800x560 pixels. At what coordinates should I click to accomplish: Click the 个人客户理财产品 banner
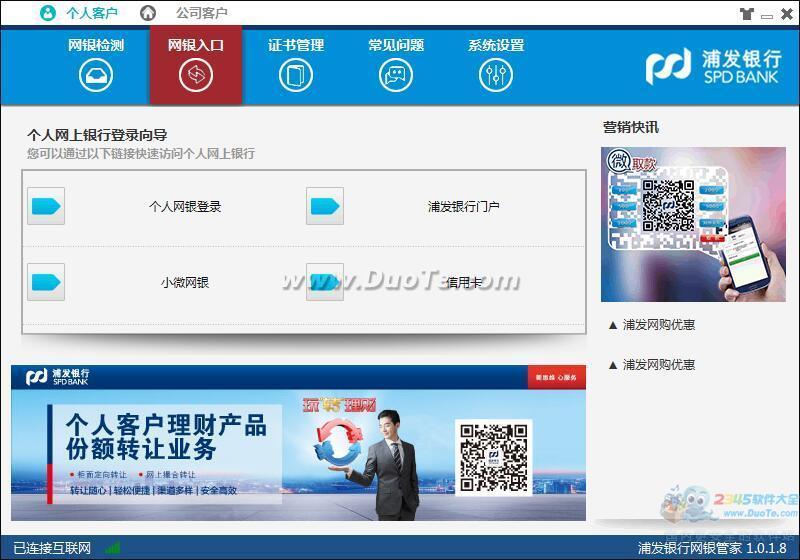click(298, 443)
